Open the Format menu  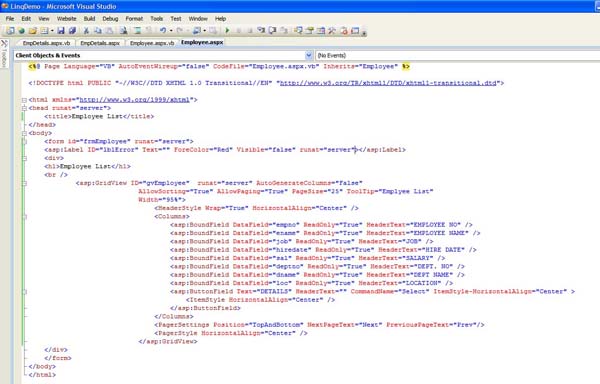click(134, 18)
